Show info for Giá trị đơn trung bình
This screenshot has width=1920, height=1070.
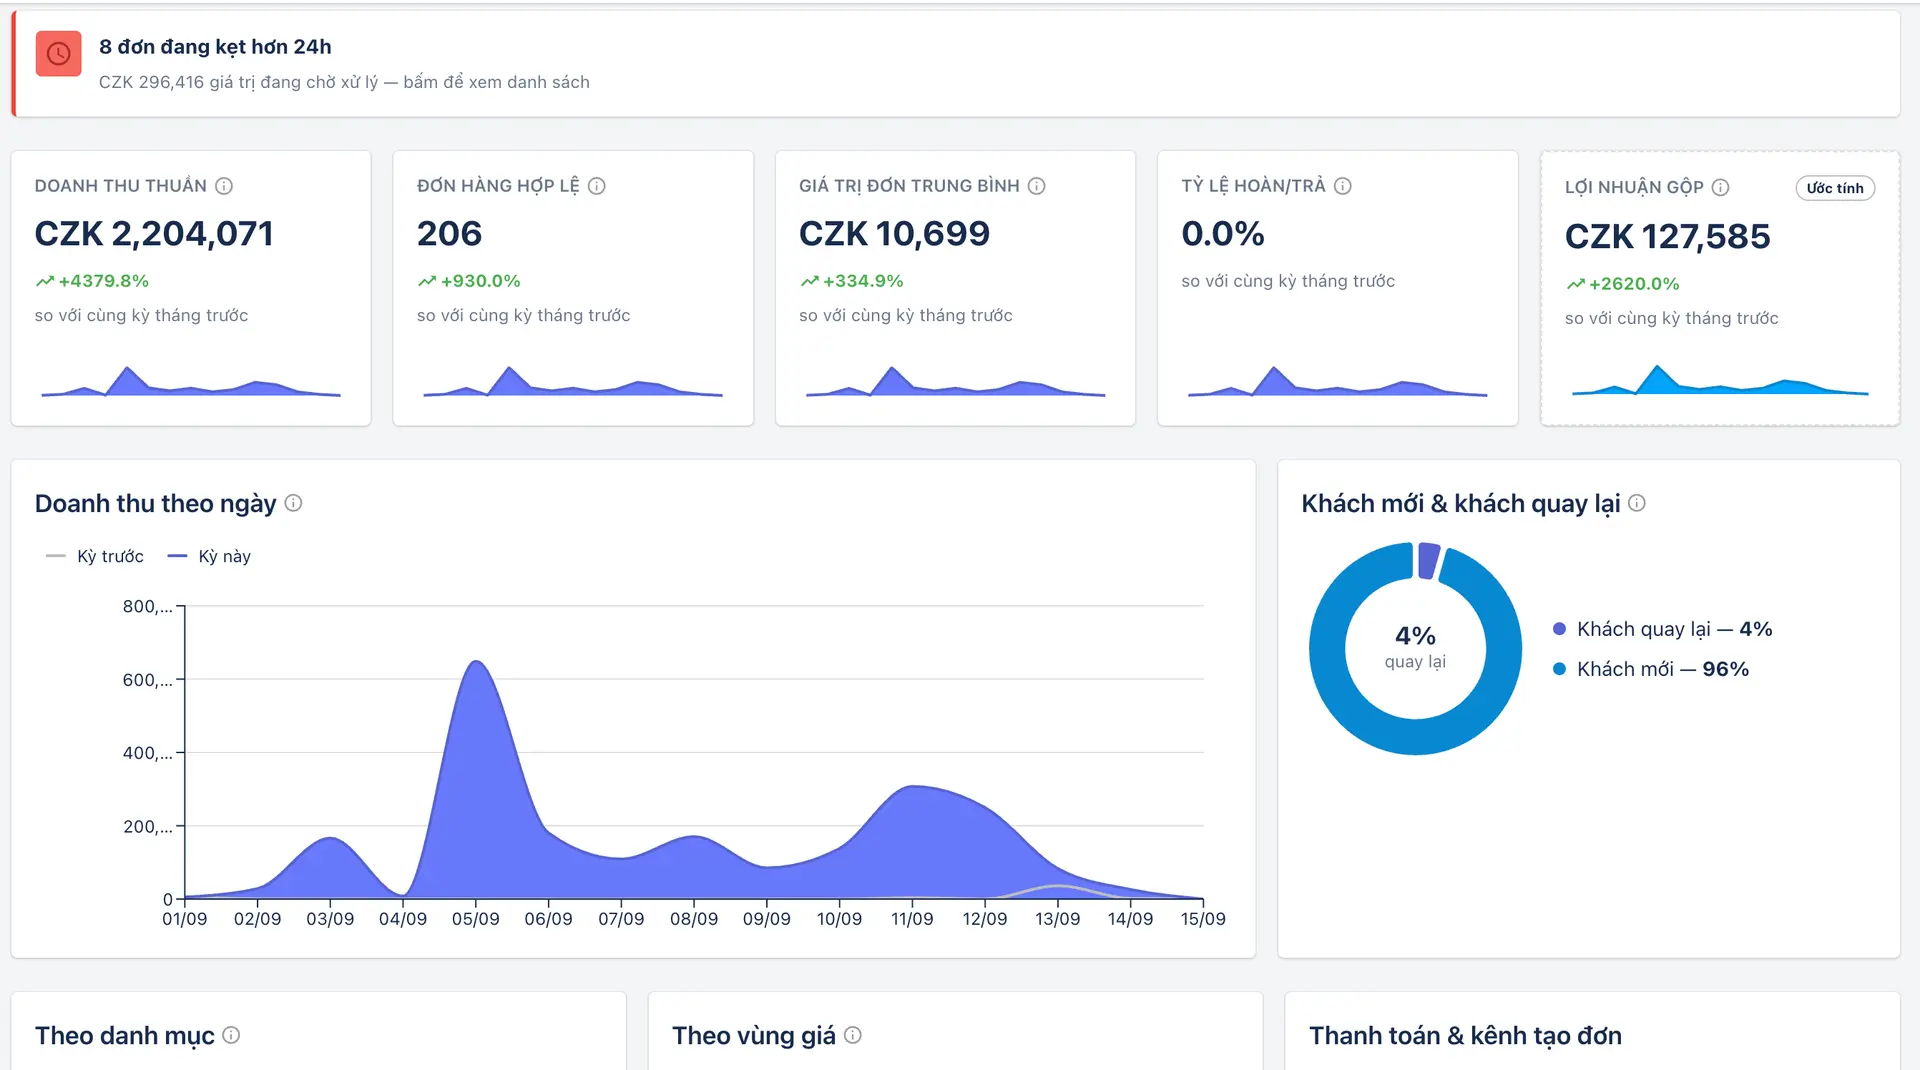click(1037, 186)
